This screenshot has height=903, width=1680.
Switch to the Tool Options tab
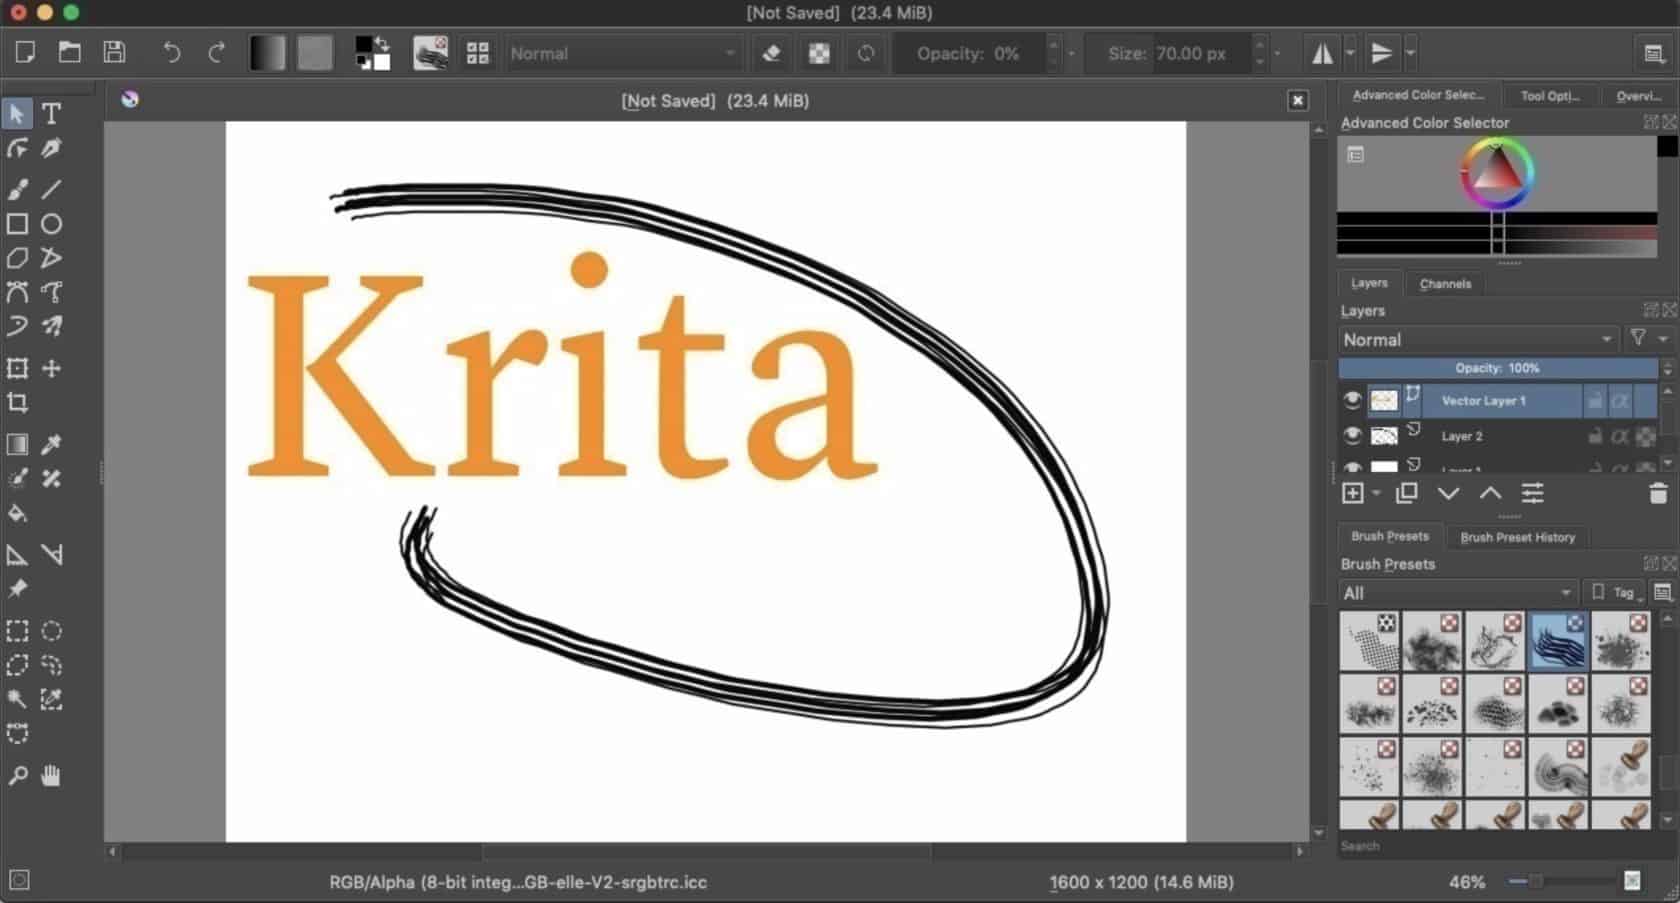1550,95
